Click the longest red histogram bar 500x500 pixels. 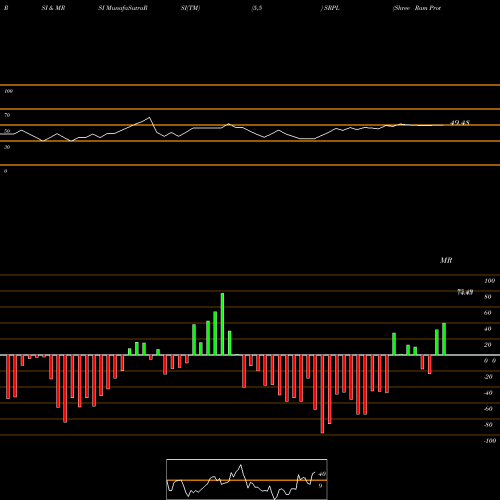[322, 394]
